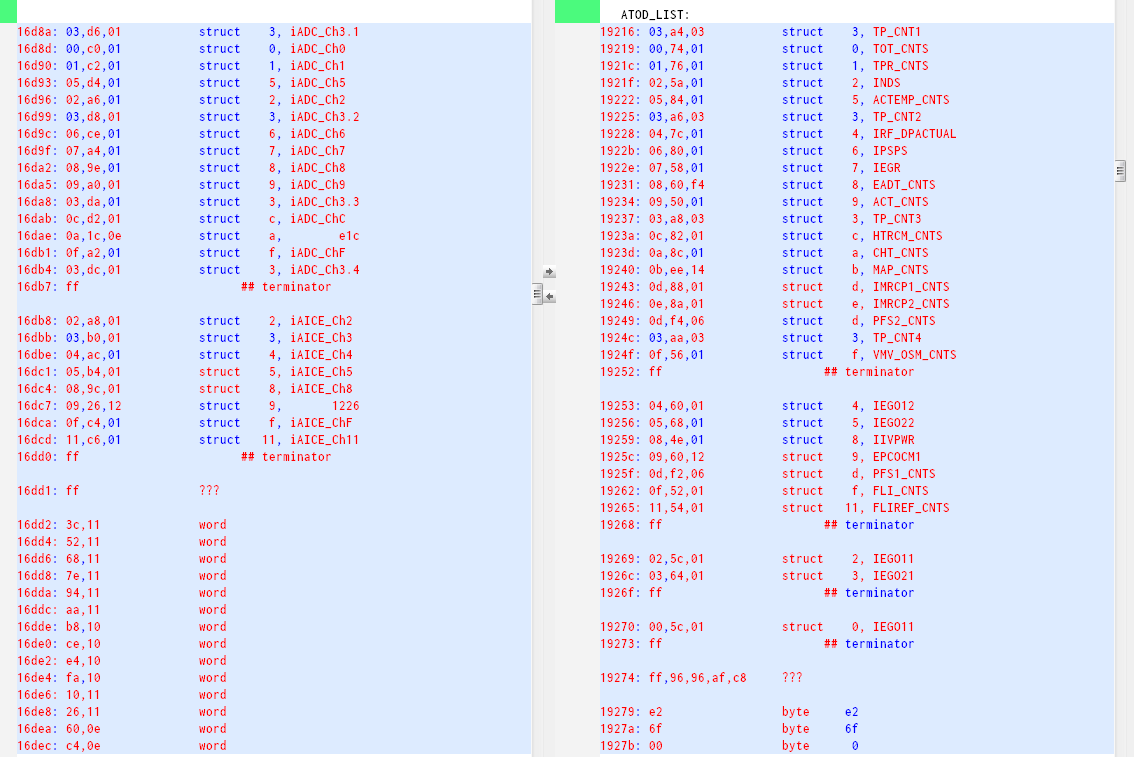
Task: Click the word entry at address 16dd2
Action: click(120, 525)
